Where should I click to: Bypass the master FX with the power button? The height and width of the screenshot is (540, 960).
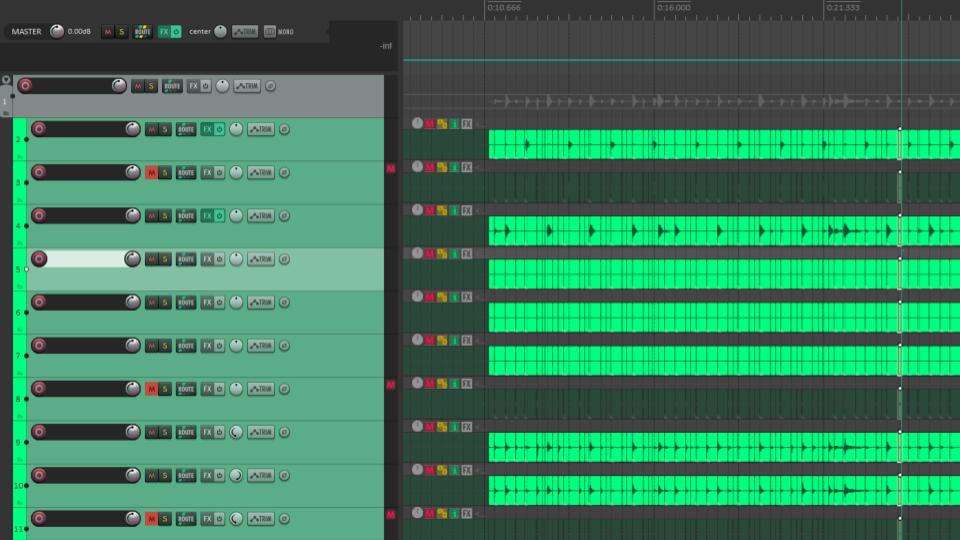(176, 32)
